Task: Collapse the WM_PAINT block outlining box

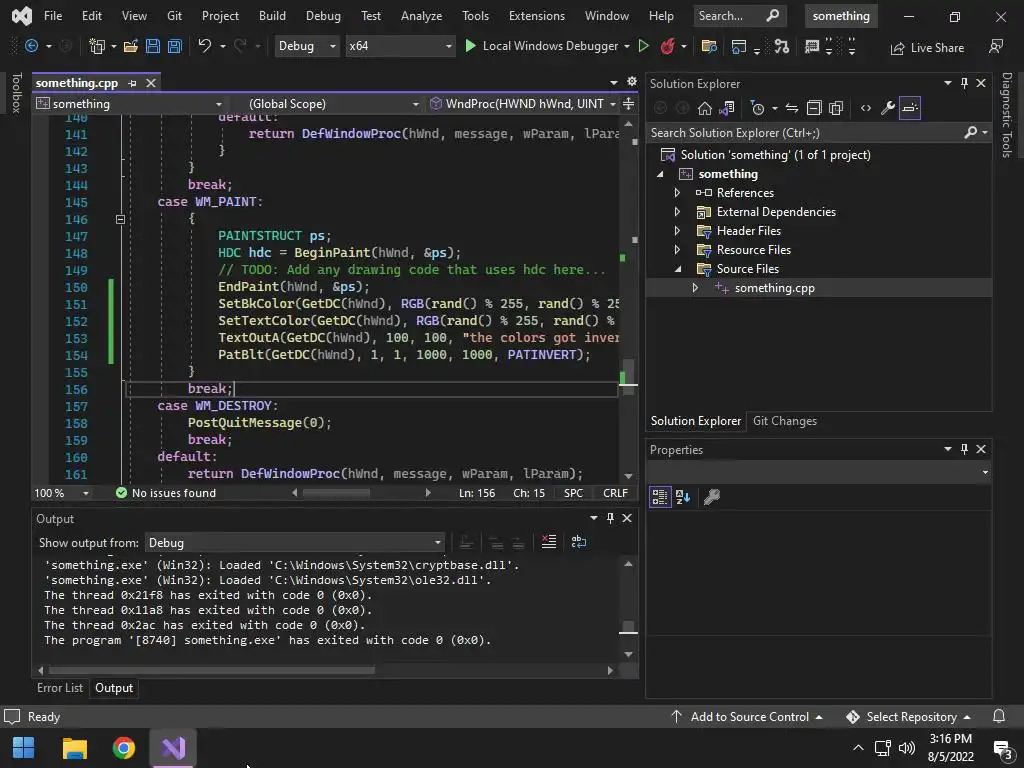Action: pyautogui.click(x=120, y=219)
